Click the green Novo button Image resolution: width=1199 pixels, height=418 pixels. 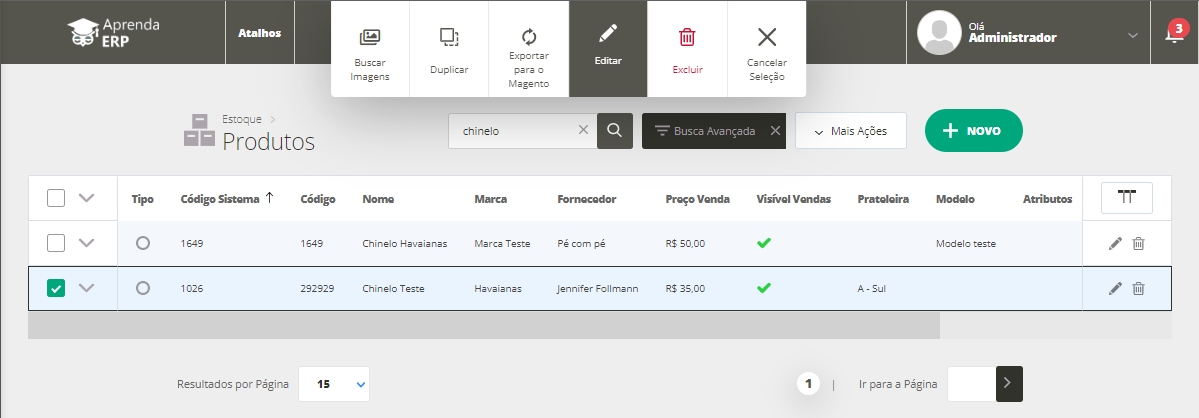coord(973,131)
